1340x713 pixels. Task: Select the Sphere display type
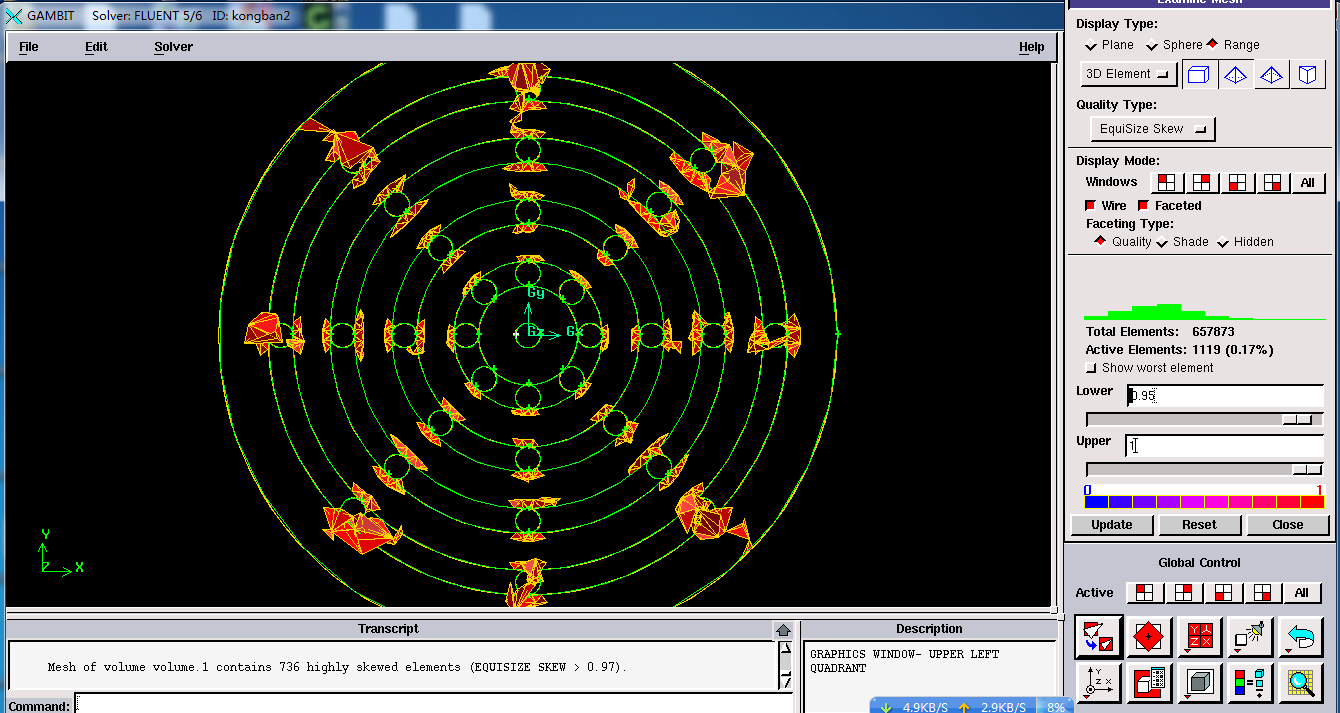pyautogui.click(x=1152, y=46)
